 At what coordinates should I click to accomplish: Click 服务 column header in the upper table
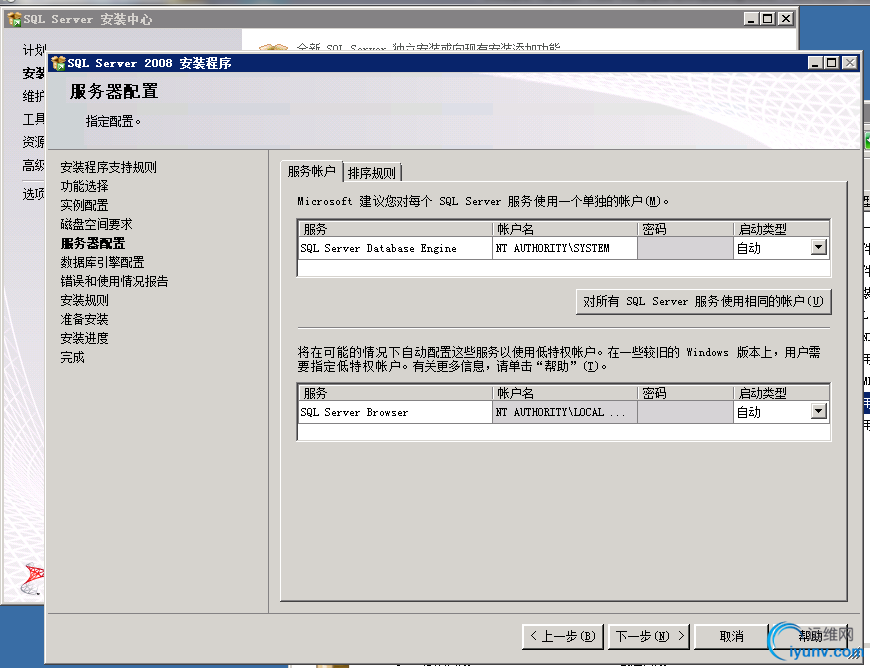click(395, 229)
